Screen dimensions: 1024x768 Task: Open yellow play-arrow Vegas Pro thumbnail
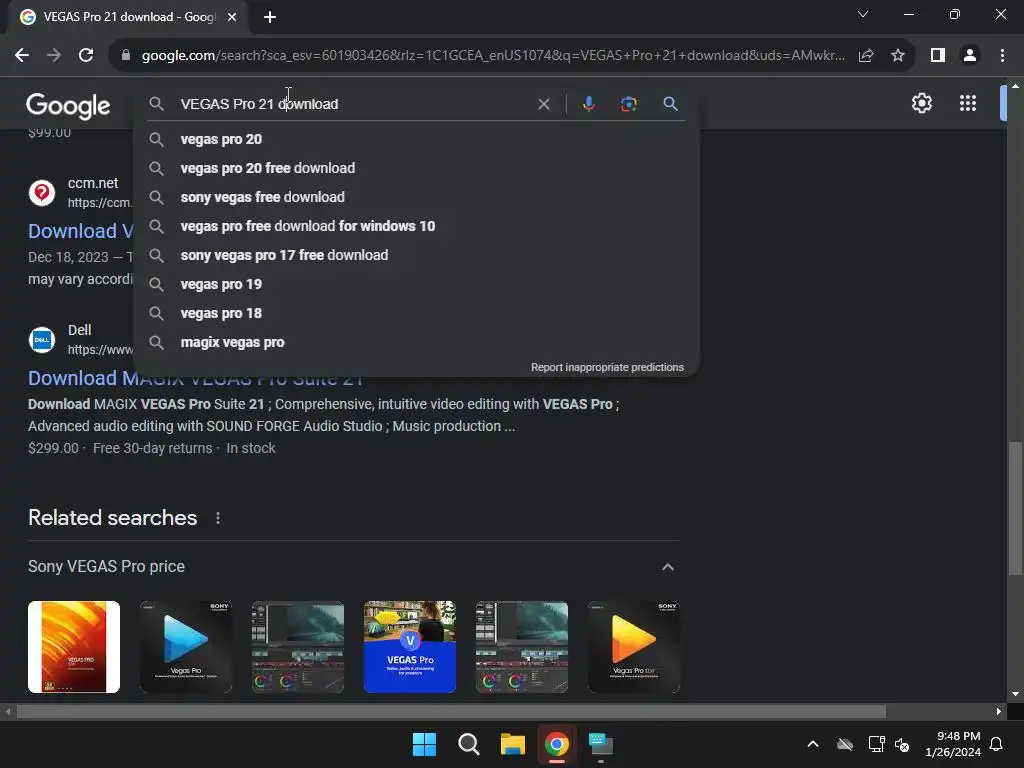point(633,647)
